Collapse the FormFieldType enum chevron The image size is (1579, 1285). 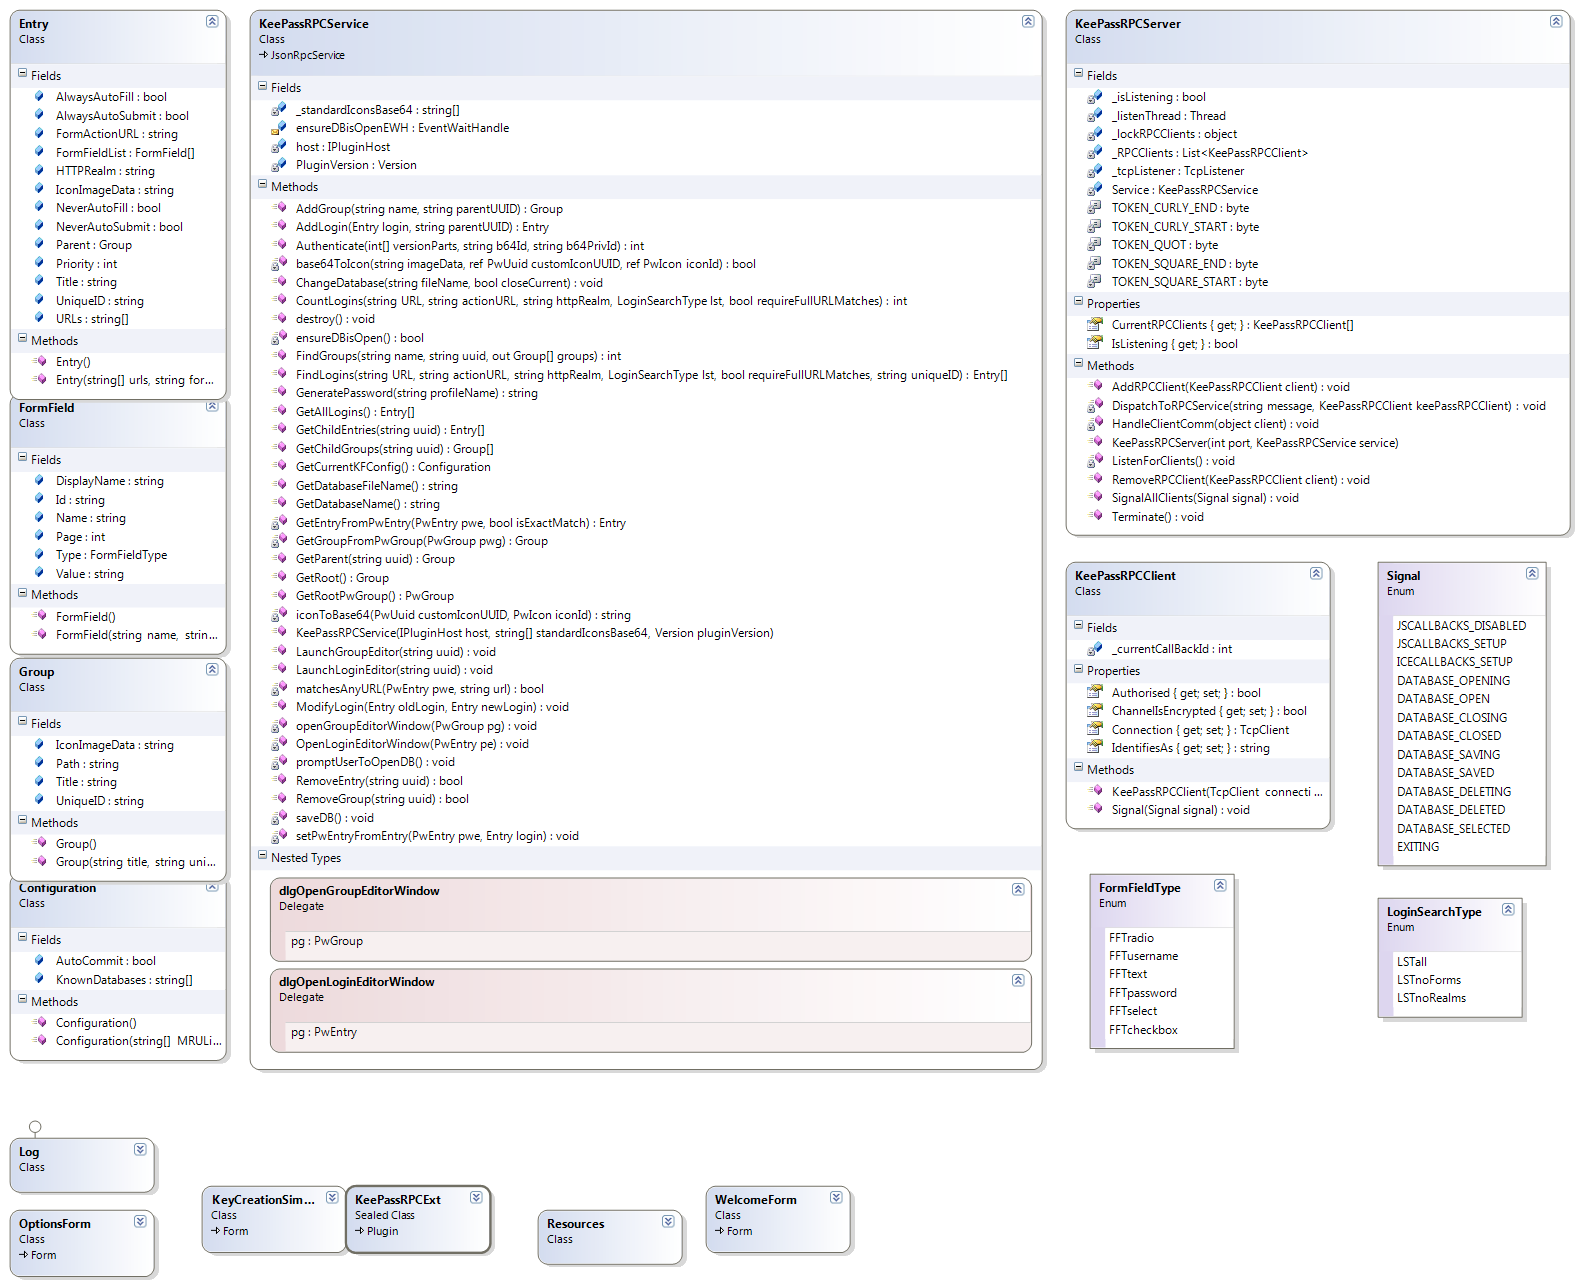point(1220,885)
